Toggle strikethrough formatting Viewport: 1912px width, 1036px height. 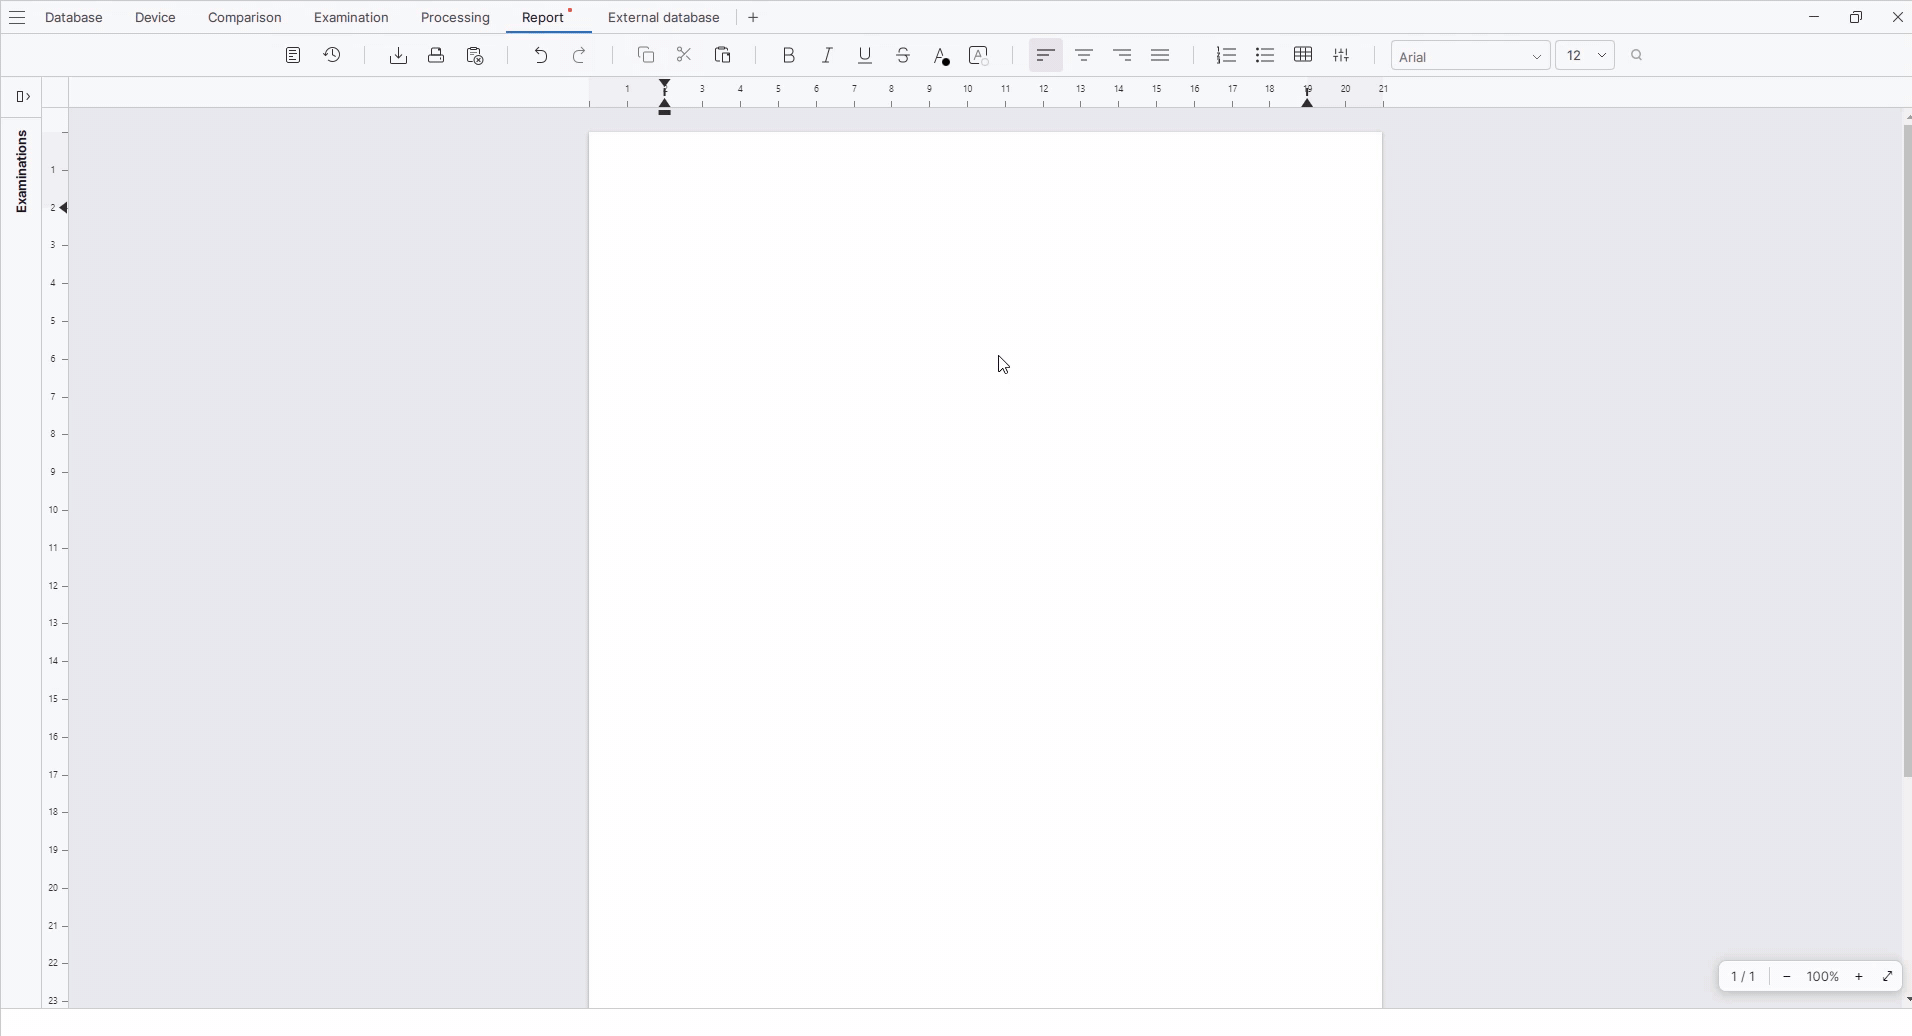click(x=903, y=56)
